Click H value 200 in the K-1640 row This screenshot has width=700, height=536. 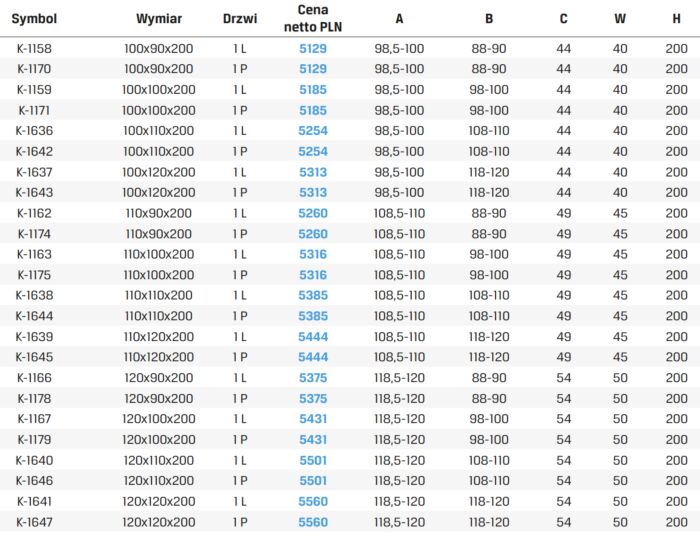pyautogui.click(x=676, y=460)
